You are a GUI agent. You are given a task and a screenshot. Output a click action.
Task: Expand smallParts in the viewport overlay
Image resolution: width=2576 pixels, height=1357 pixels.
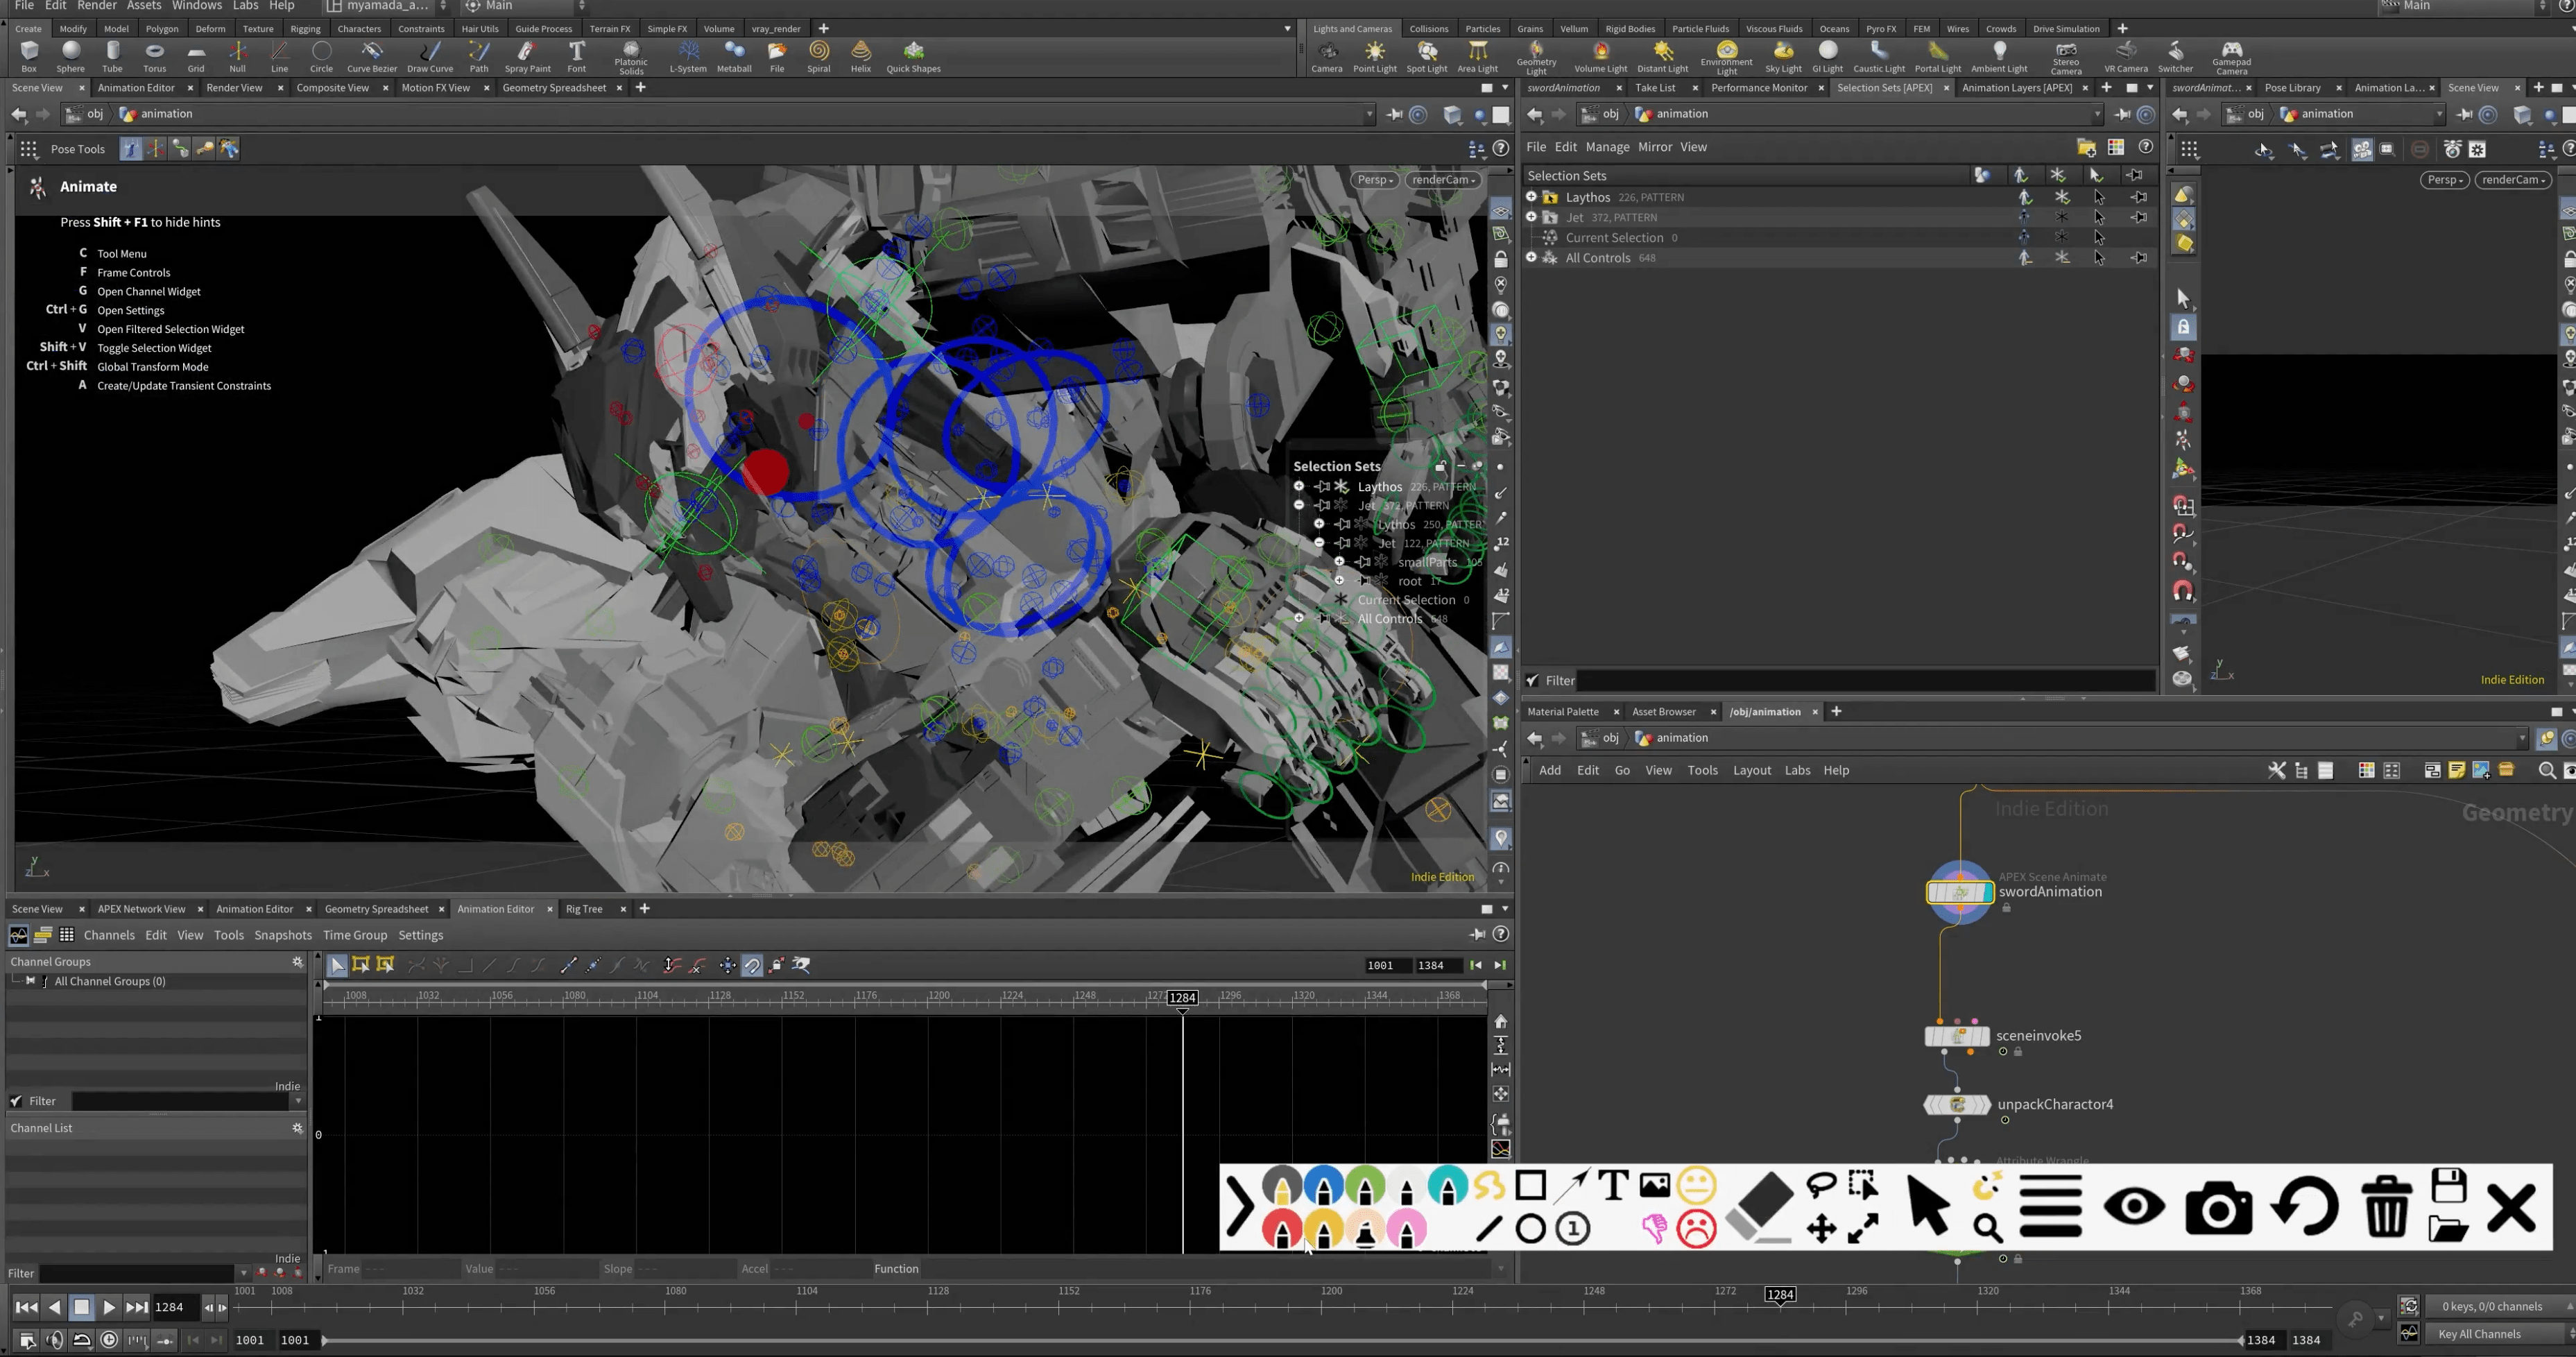coord(1339,562)
